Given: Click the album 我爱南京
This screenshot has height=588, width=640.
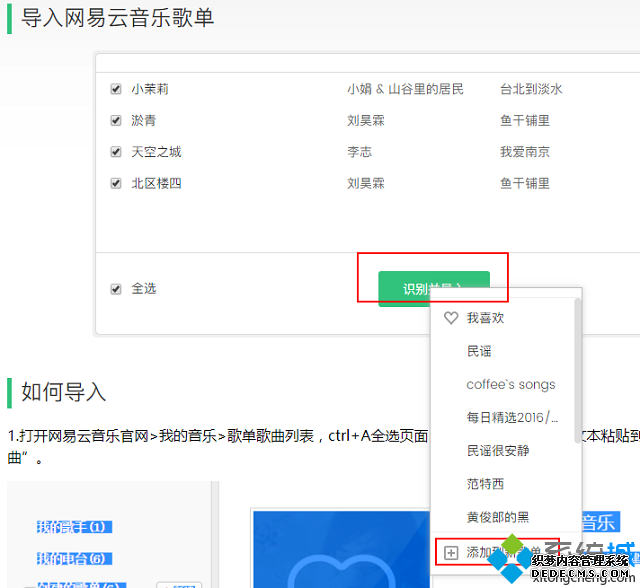Looking at the screenshot, I should click(x=525, y=152).
